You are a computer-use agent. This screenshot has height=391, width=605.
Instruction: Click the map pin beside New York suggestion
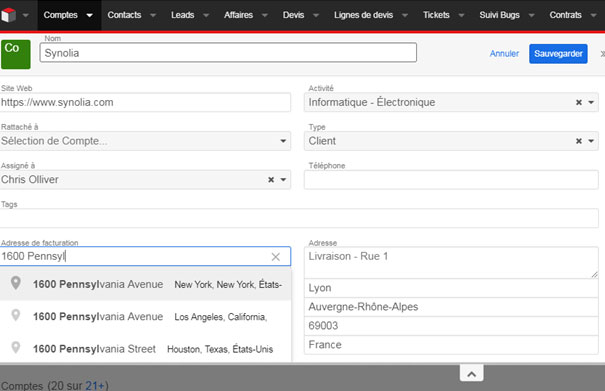pyautogui.click(x=15, y=283)
